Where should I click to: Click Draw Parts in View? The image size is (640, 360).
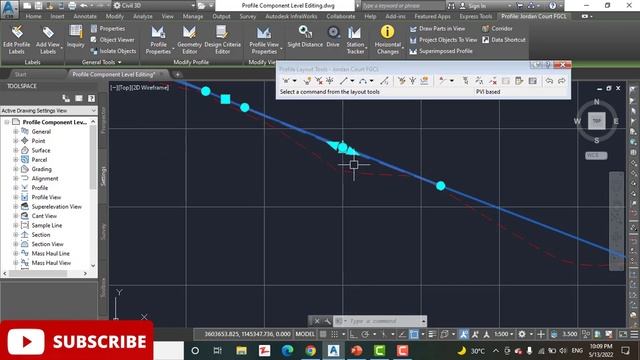[x=437, y=29]
